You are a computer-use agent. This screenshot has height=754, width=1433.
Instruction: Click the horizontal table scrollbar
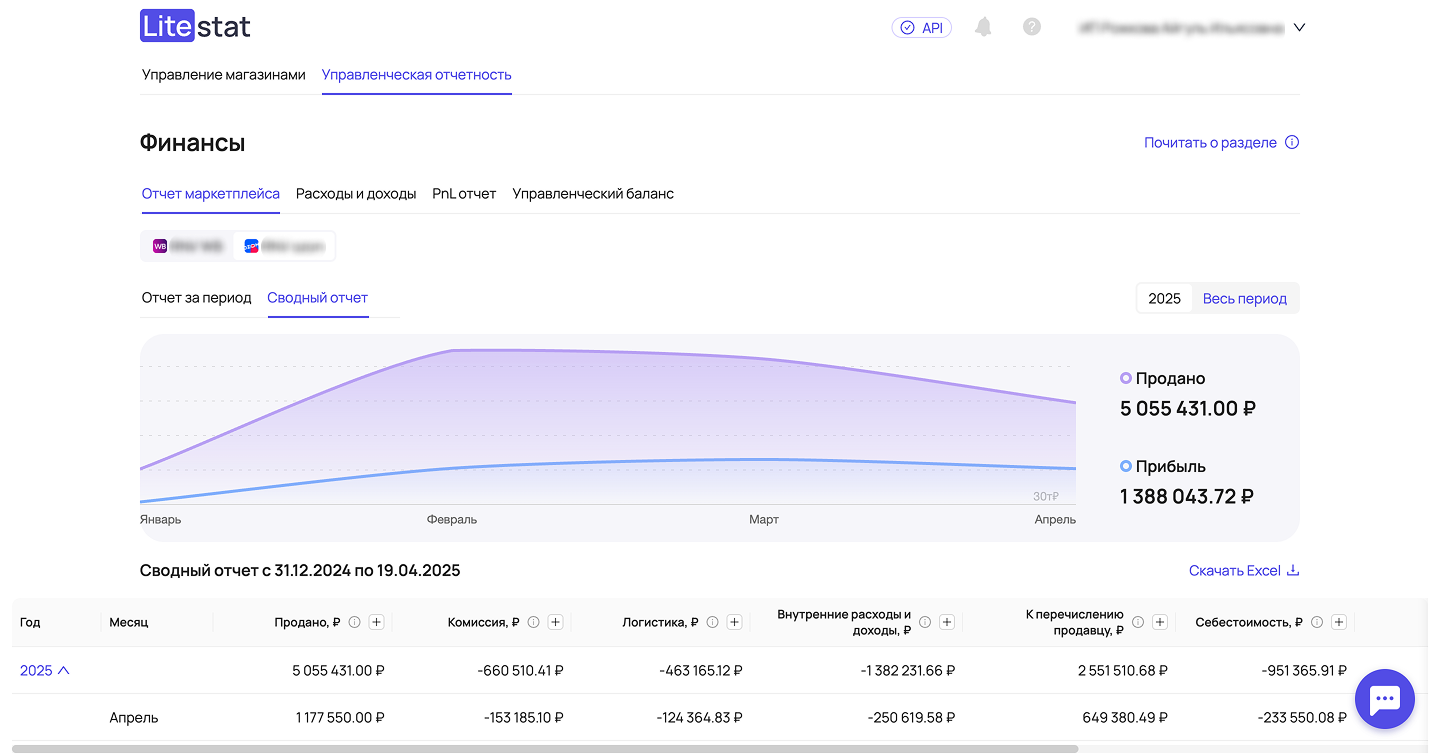click(545, 748)
